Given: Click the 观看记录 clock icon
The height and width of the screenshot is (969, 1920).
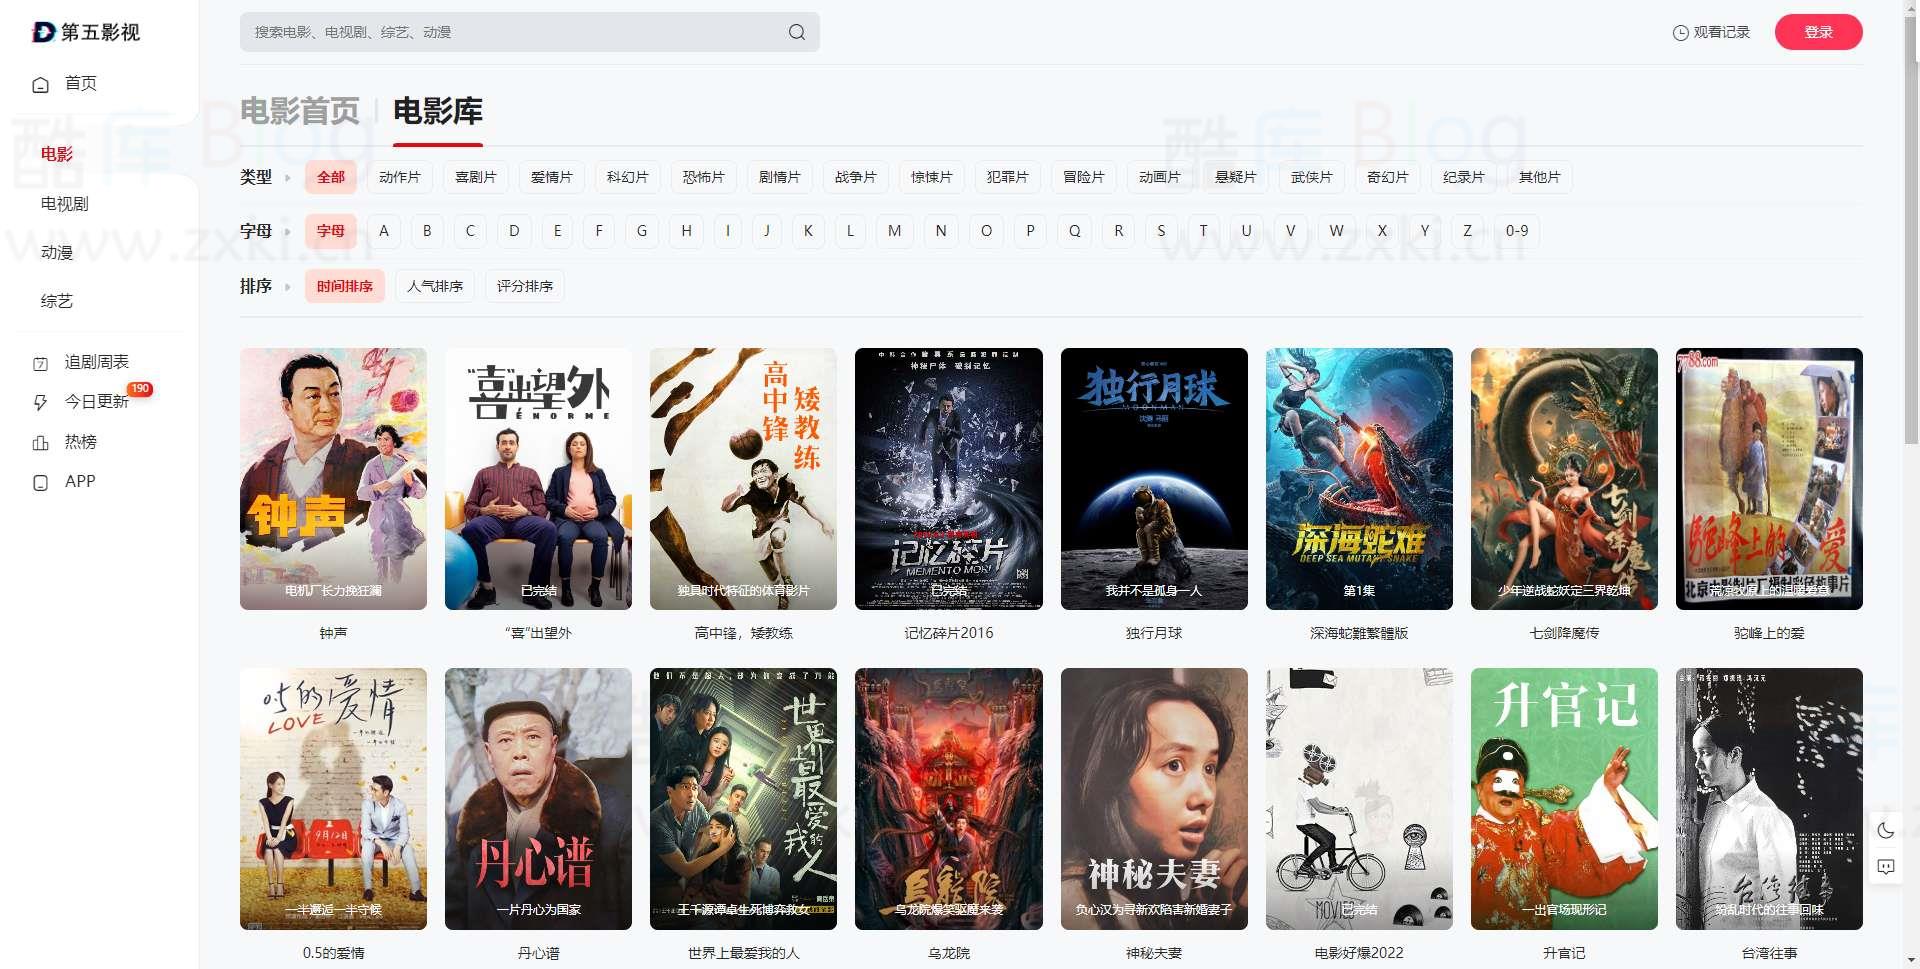Looking at the screenshot, I should [1680, 33].
